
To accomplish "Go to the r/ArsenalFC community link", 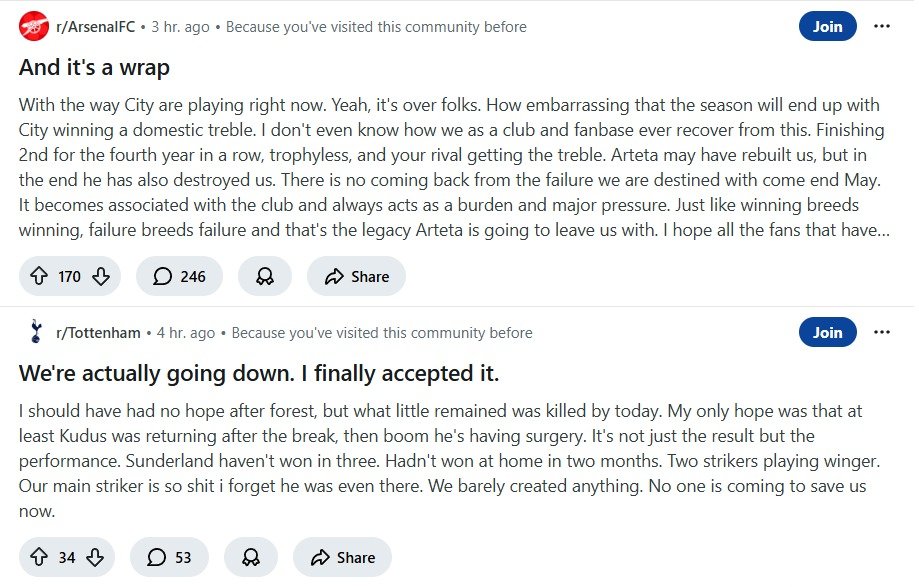I will (96, 27).
